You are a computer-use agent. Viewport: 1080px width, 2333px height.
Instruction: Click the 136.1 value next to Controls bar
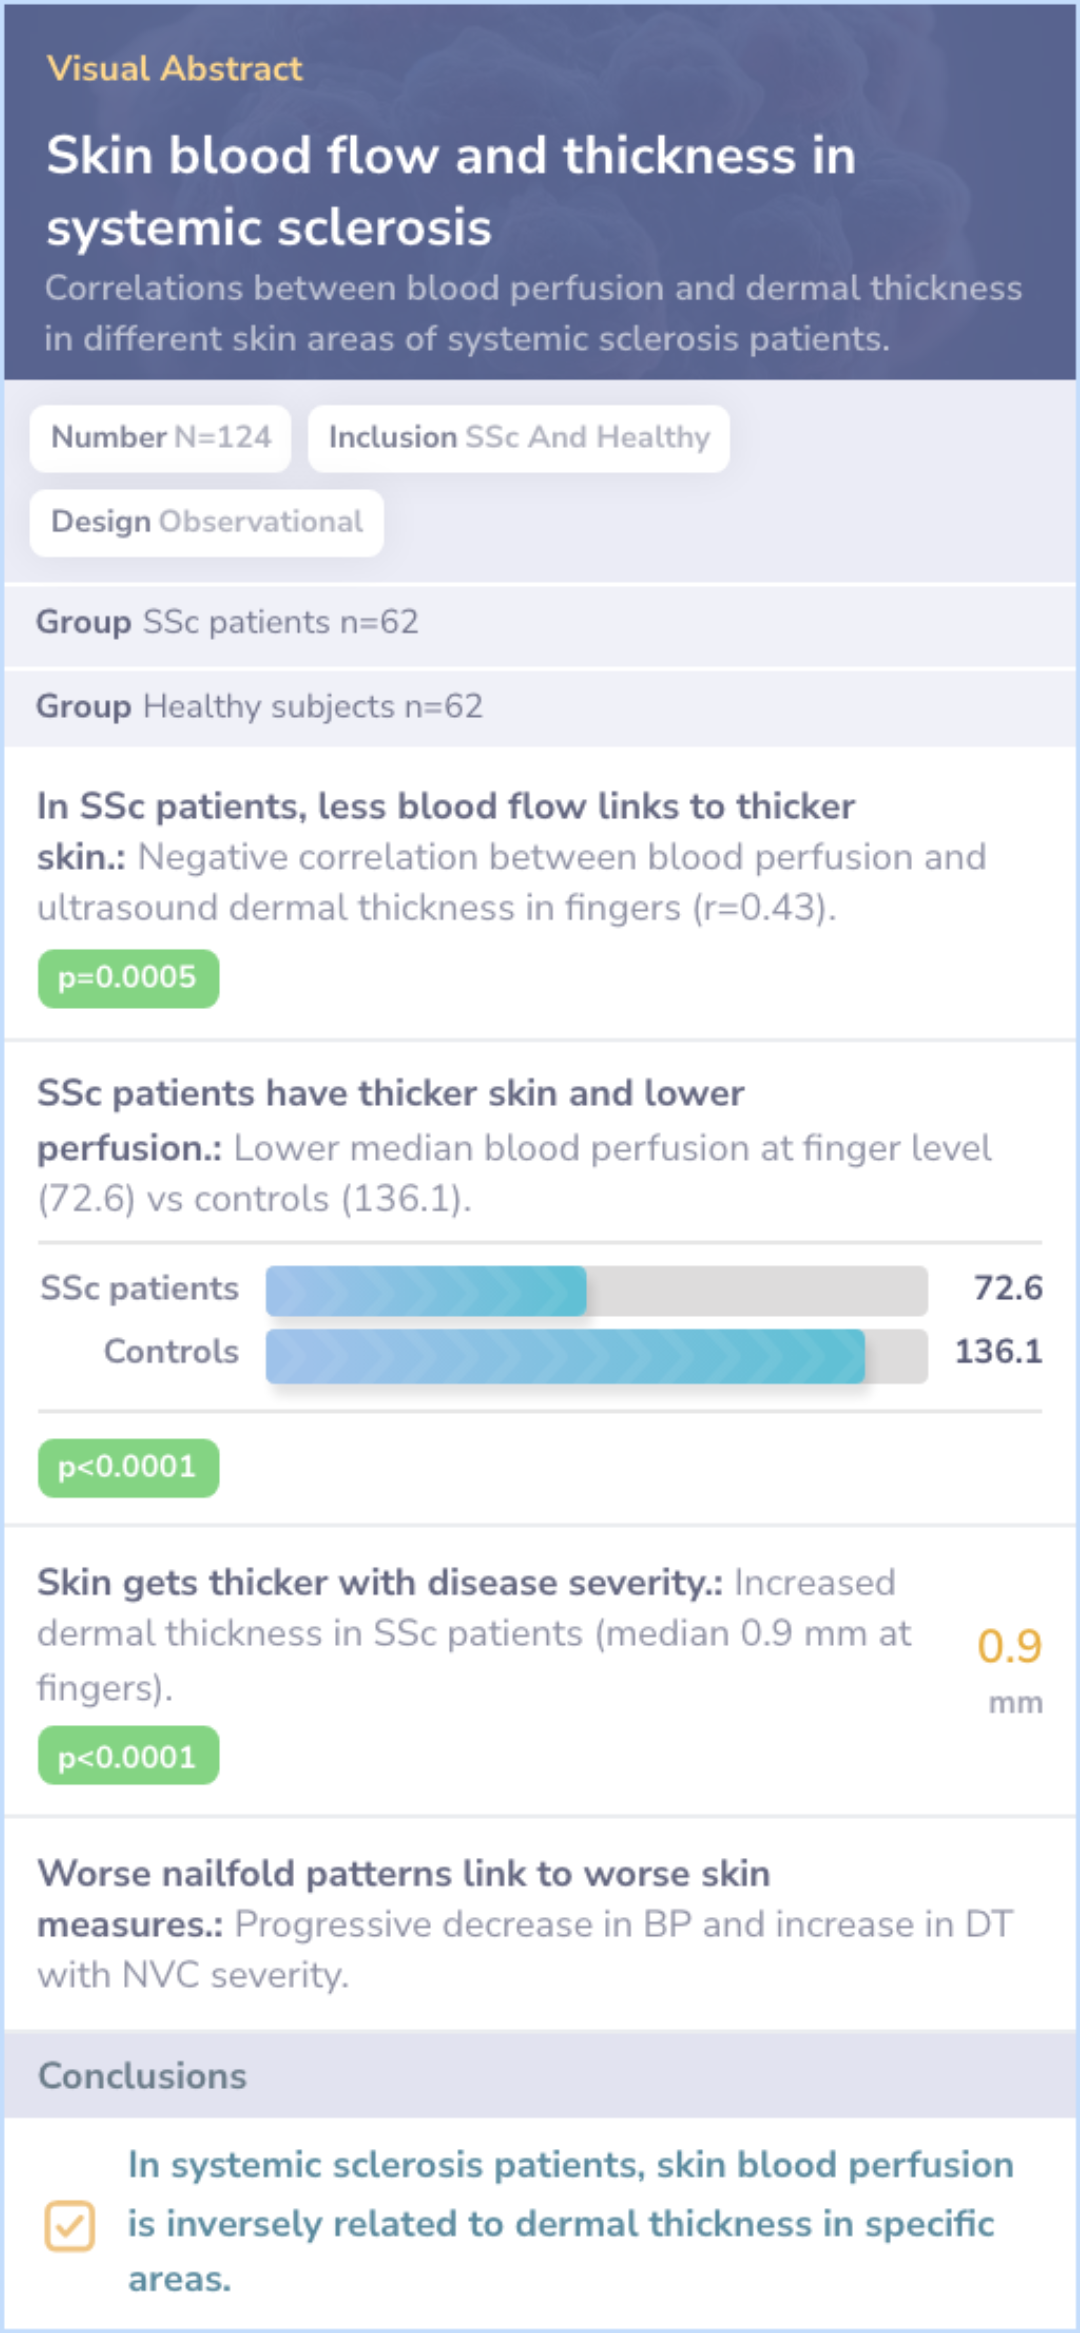(997, 1352)
